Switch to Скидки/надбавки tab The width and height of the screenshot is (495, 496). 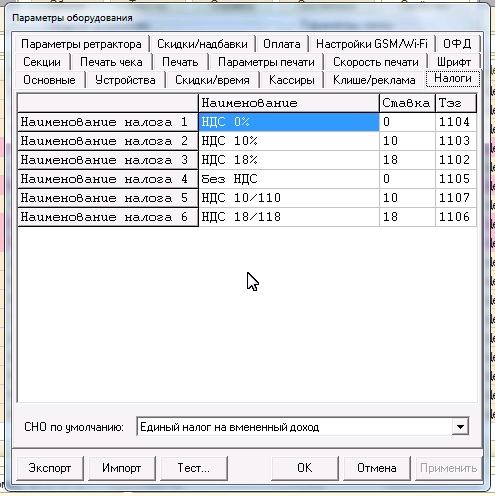(x=202, y=44)
